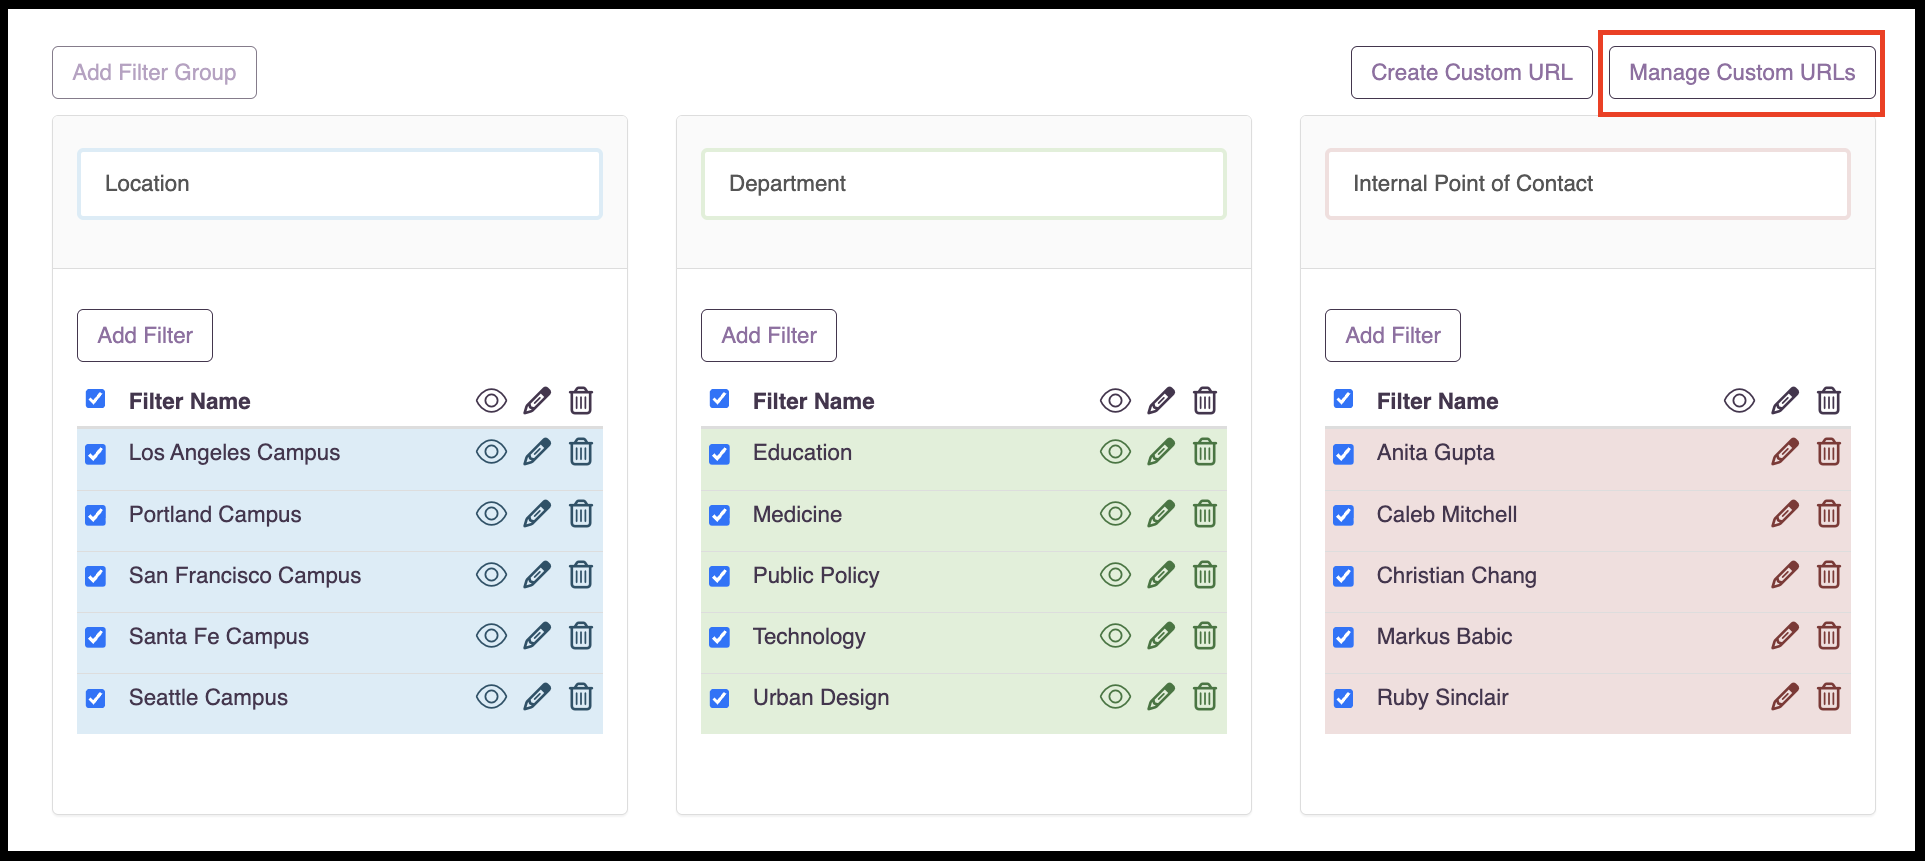Edit the Education filter
Image resolution: width=1926 pixels, height=862 pixels.
[1161, 452]
